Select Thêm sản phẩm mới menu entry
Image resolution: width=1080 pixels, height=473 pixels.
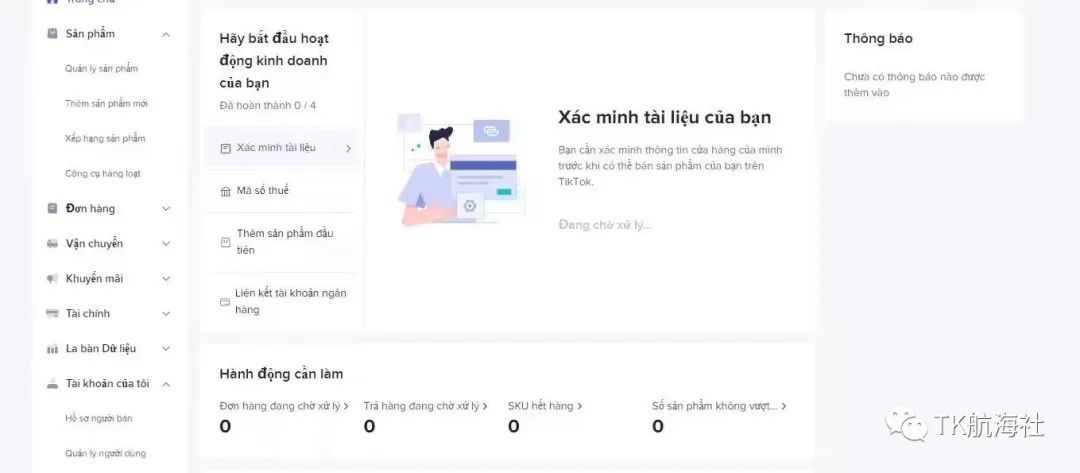106,103
